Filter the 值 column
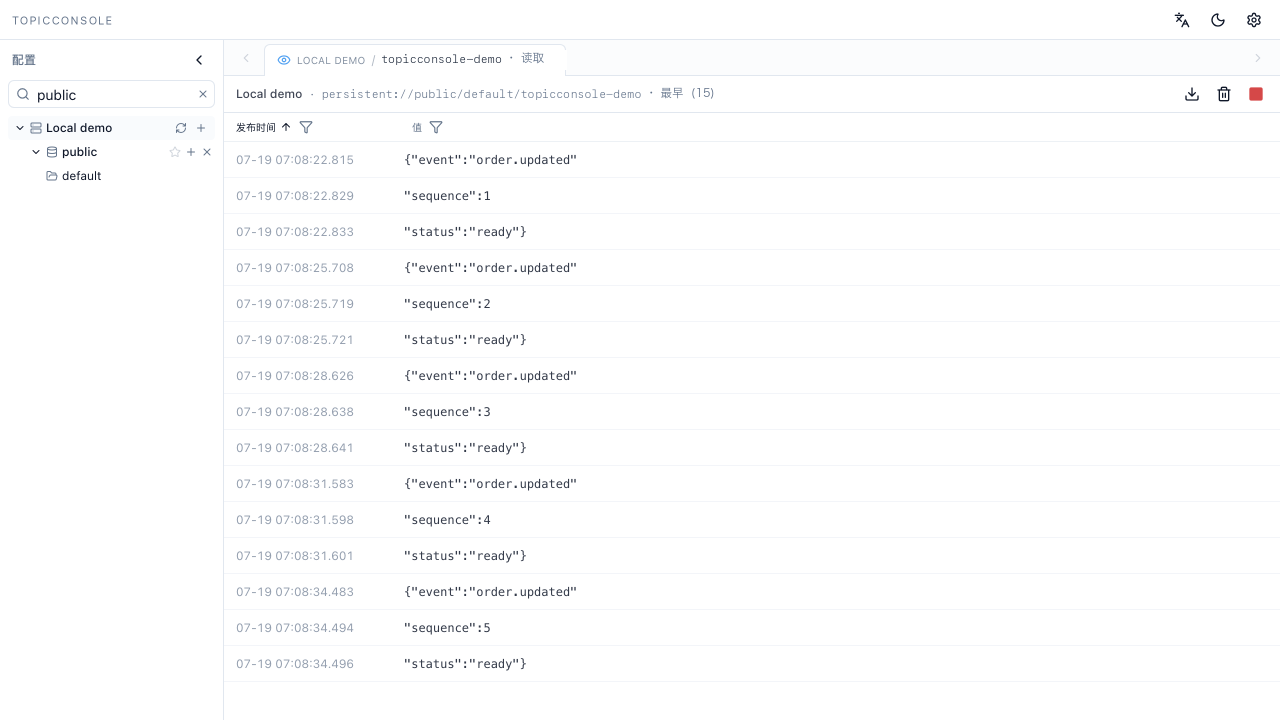 [436, 127]
